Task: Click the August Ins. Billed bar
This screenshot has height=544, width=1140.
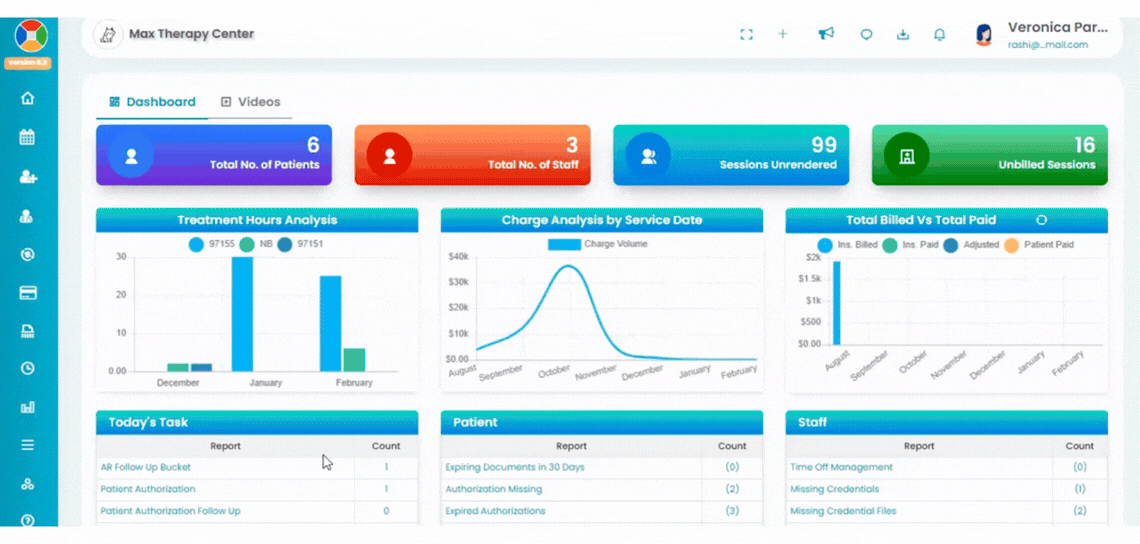Action: point(837,303)
